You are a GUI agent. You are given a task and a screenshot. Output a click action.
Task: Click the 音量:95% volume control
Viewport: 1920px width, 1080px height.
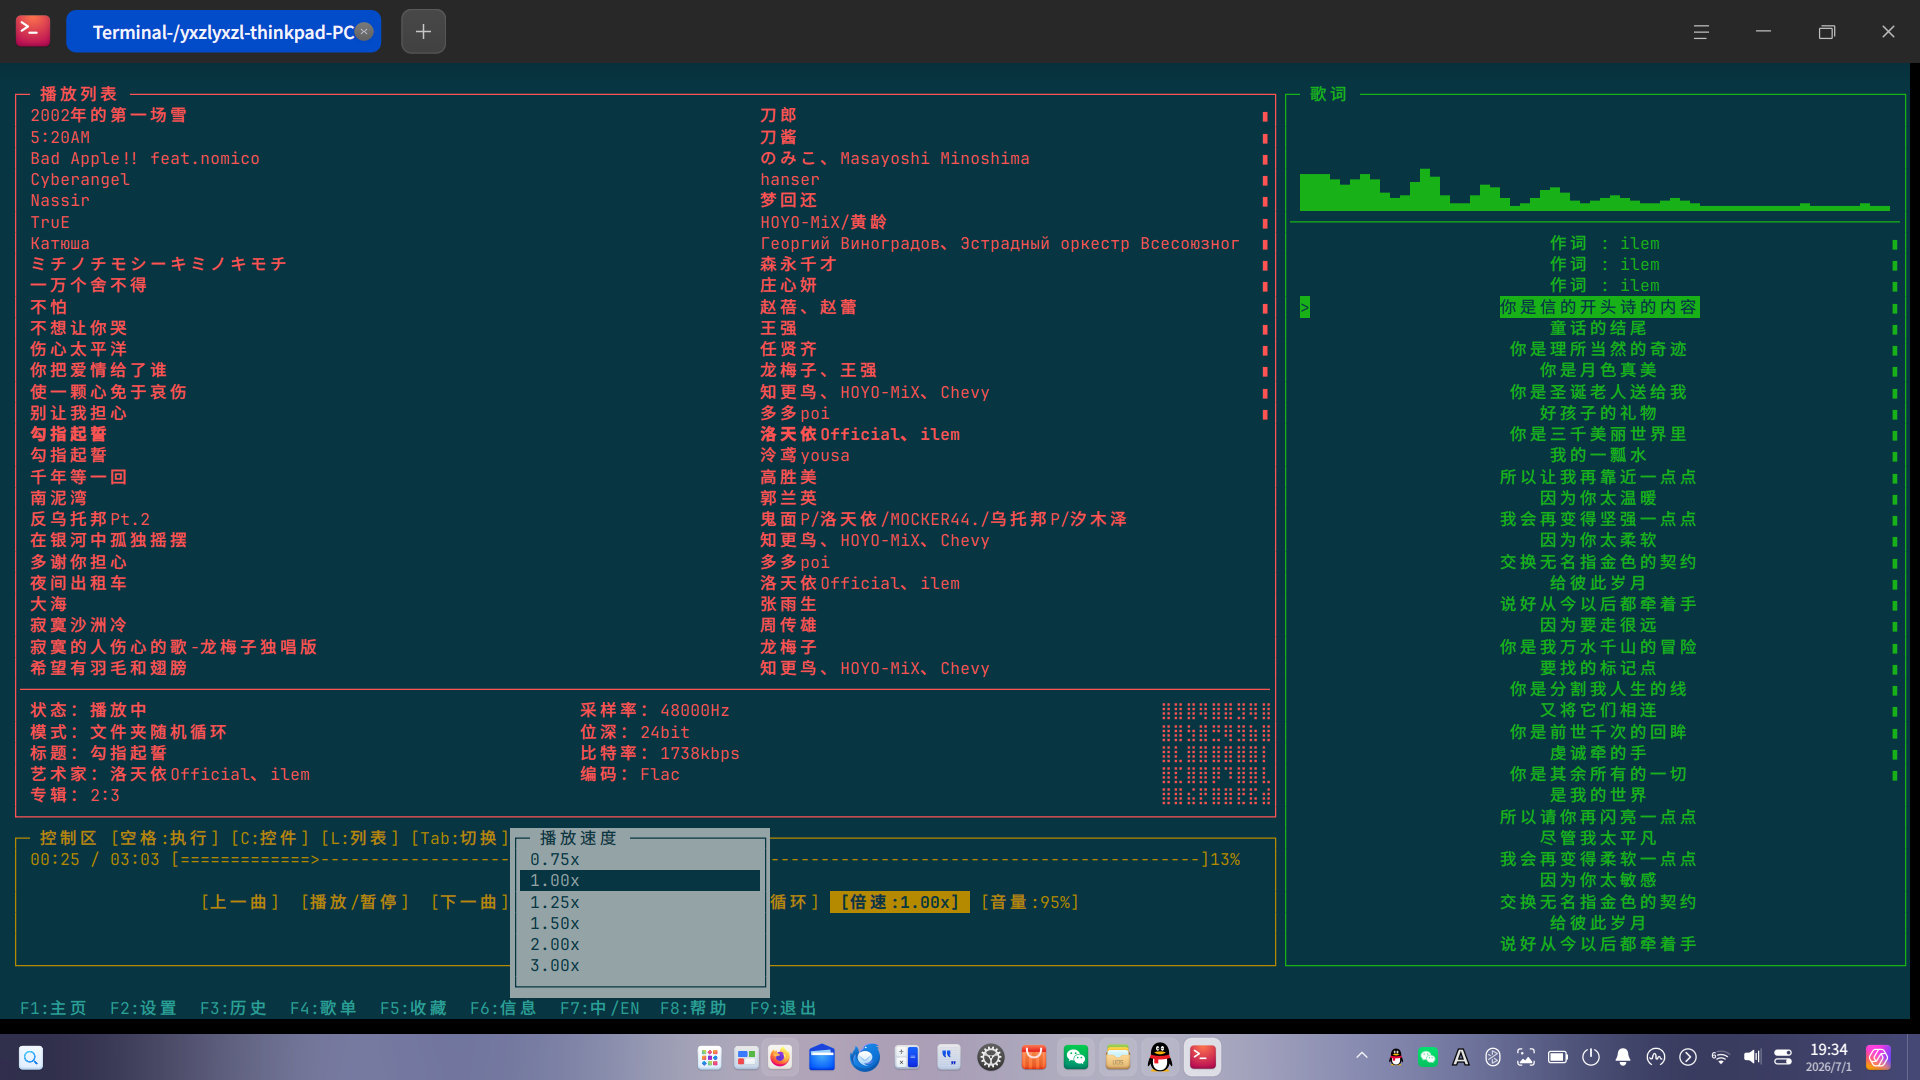1030,902
